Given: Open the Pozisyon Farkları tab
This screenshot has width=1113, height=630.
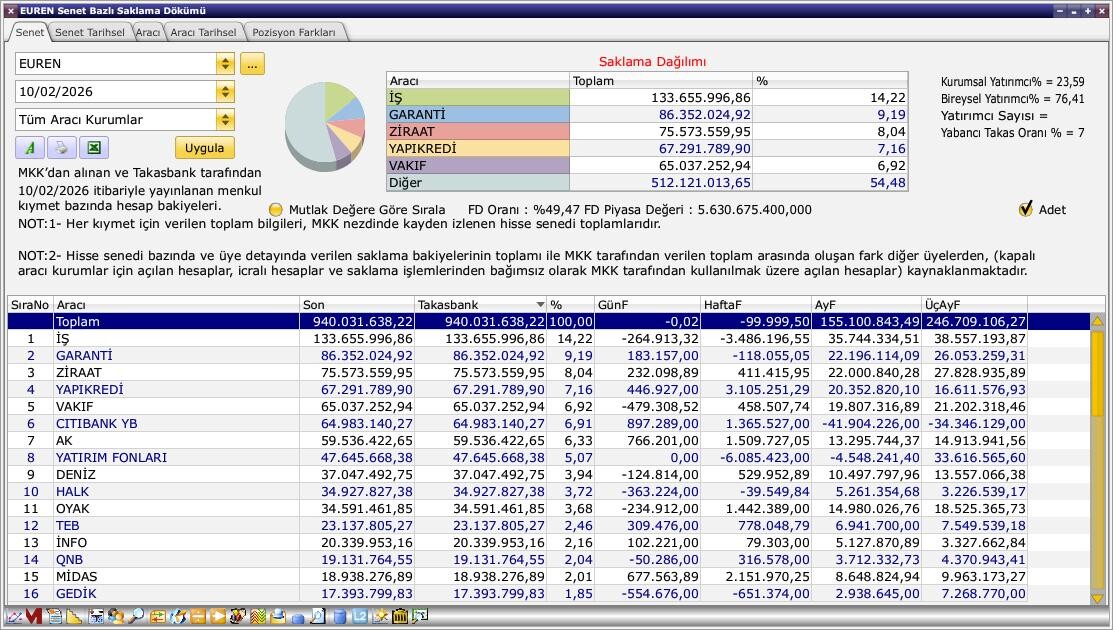Looking at the screenshot, I should (294, 32).
